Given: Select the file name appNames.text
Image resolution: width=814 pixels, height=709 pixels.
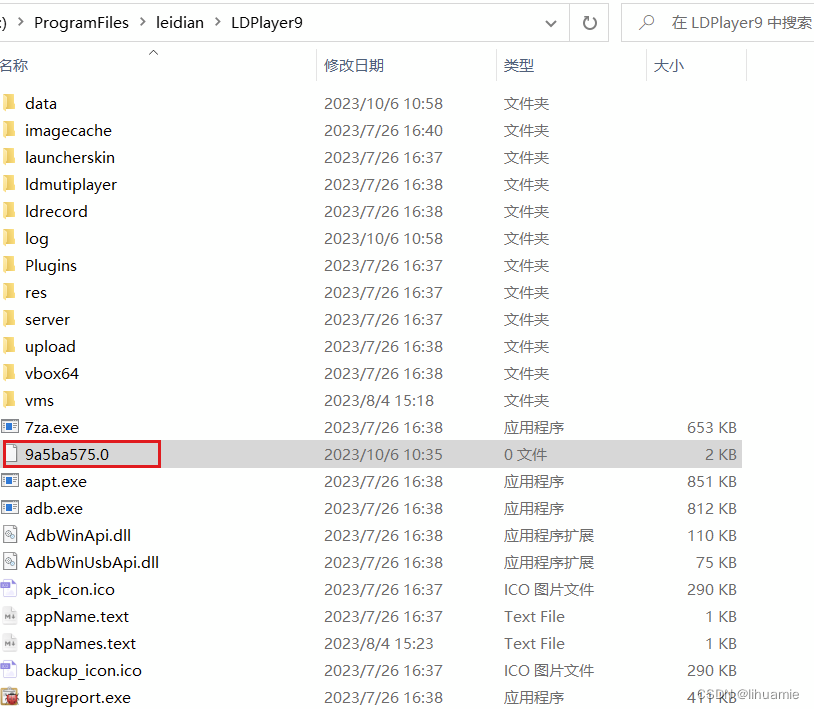Looking at the screenshot, I should pos(80,644).
